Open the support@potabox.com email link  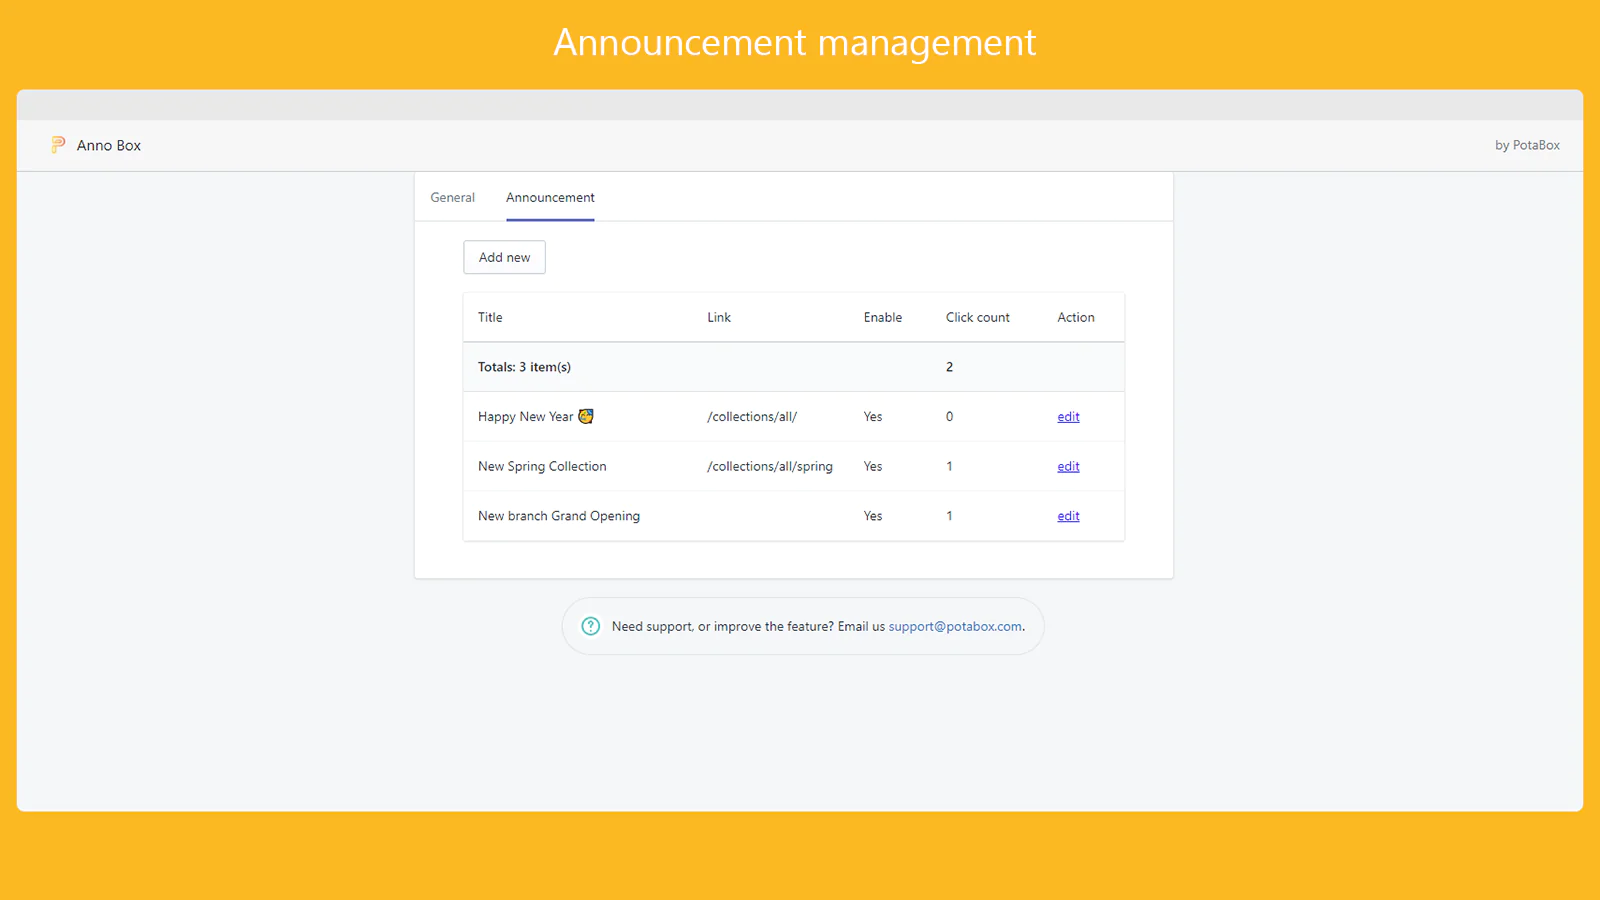point(955,627)
